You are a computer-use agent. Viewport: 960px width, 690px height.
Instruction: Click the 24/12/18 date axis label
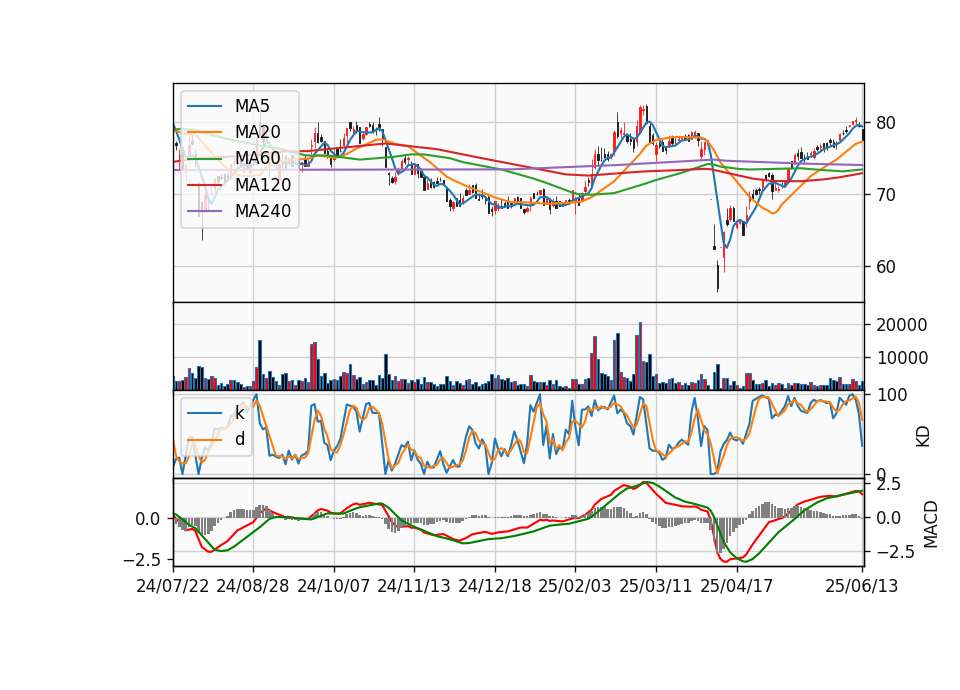pos(495,586)
